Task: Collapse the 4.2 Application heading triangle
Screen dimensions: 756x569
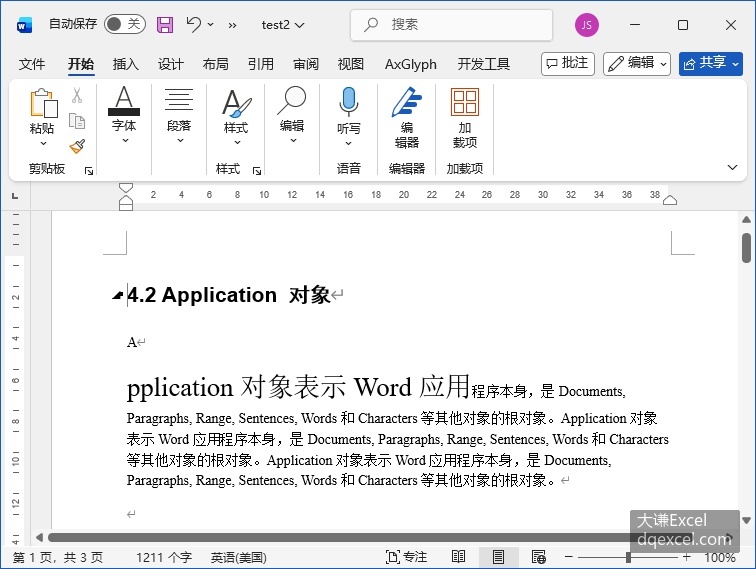Action: (117, 296)
